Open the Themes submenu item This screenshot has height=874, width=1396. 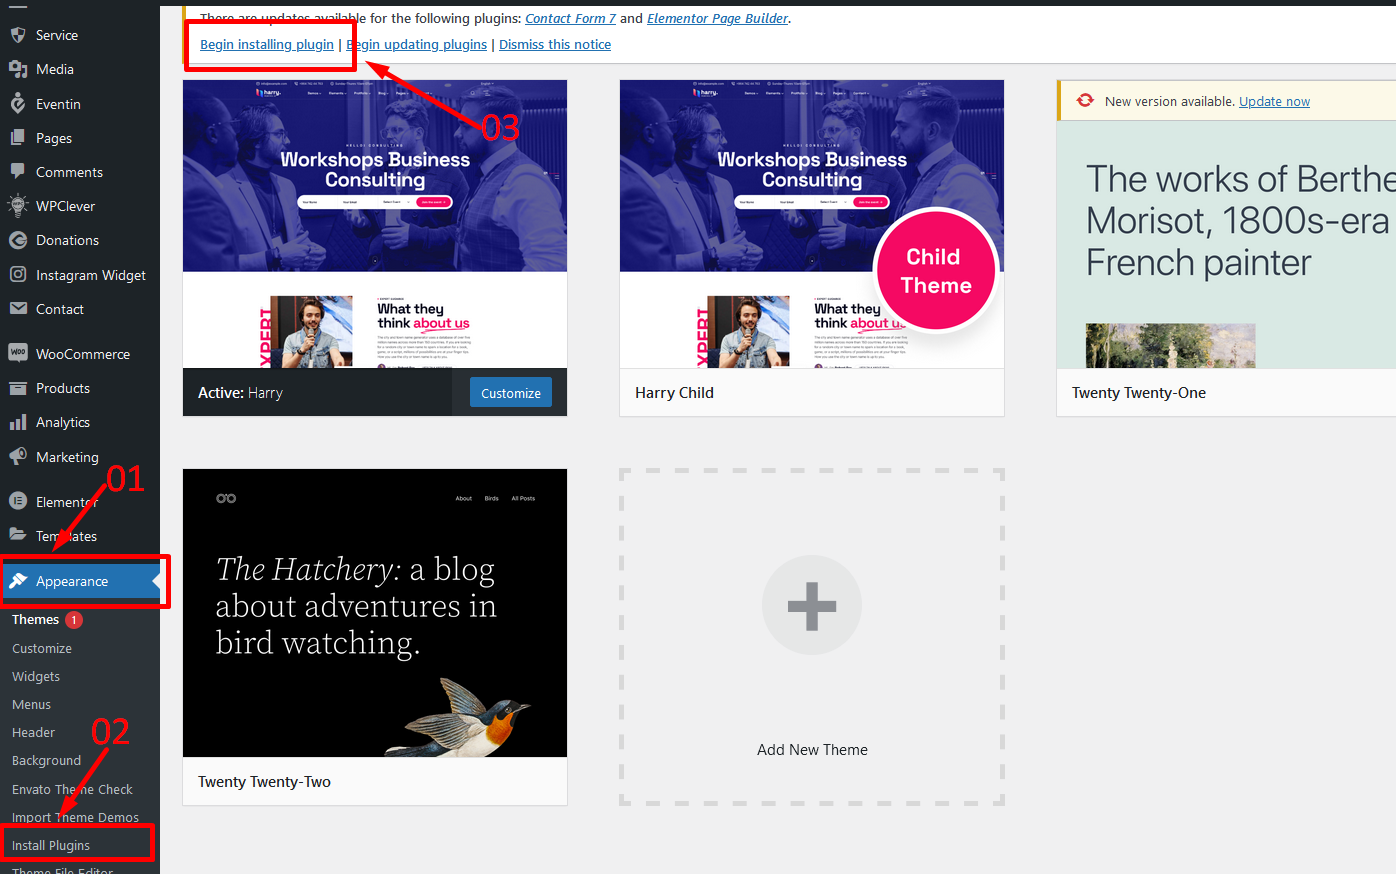coord(35,620)
